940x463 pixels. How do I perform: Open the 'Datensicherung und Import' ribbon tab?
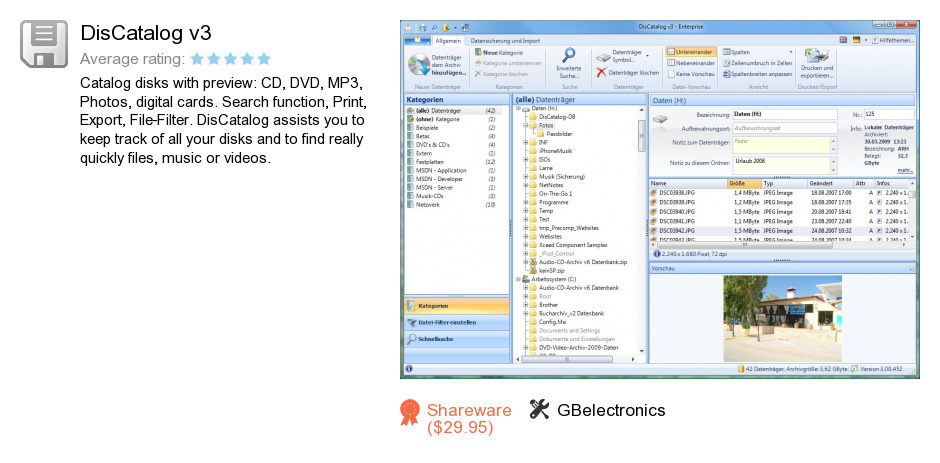point(505,41)
